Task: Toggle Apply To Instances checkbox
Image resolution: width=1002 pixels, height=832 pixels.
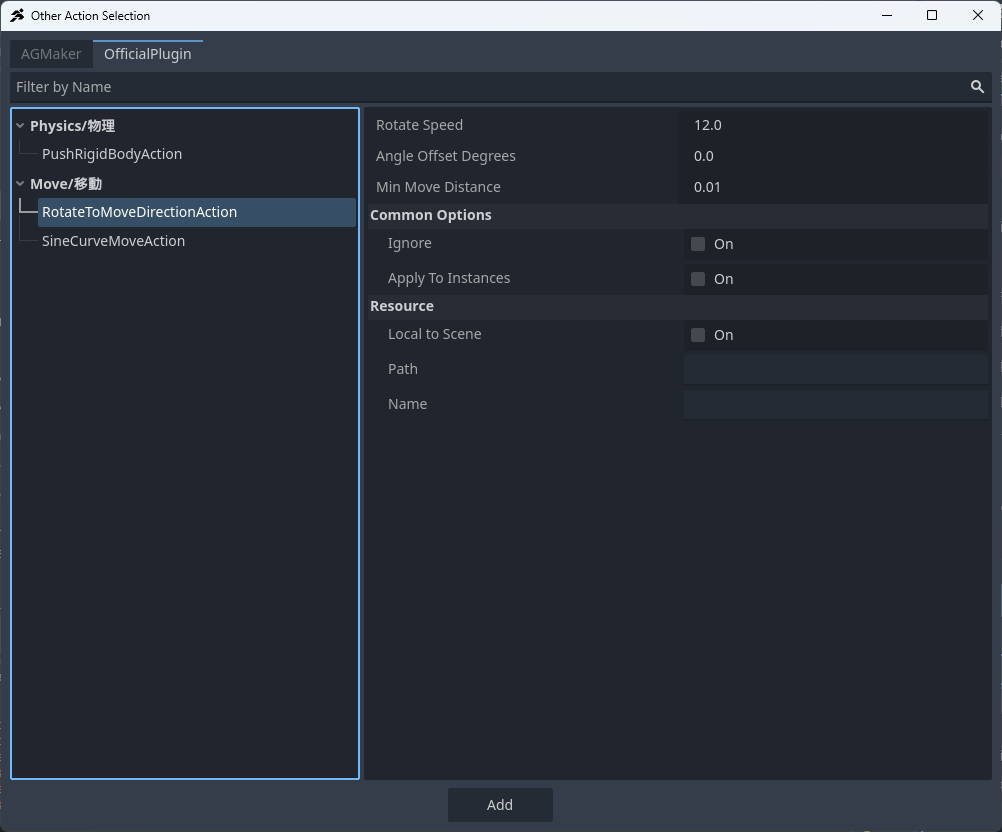Action: [698, 279]
